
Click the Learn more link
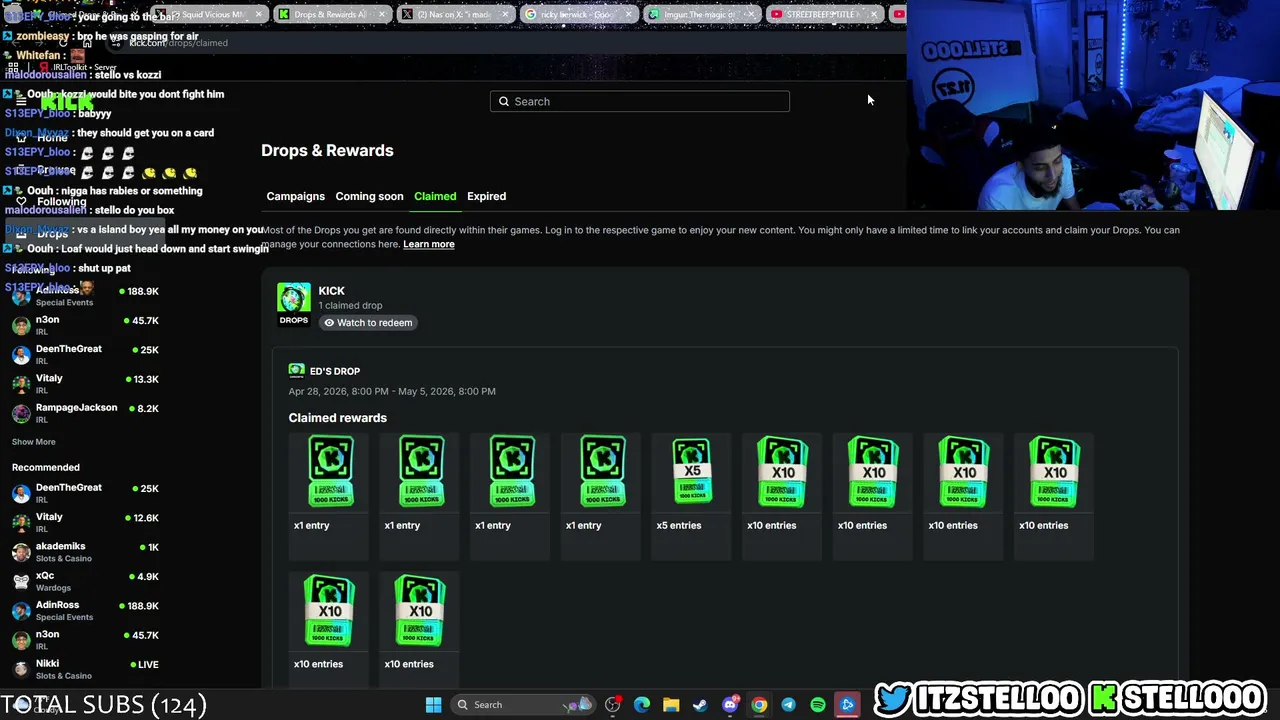(x=428, y=244)
